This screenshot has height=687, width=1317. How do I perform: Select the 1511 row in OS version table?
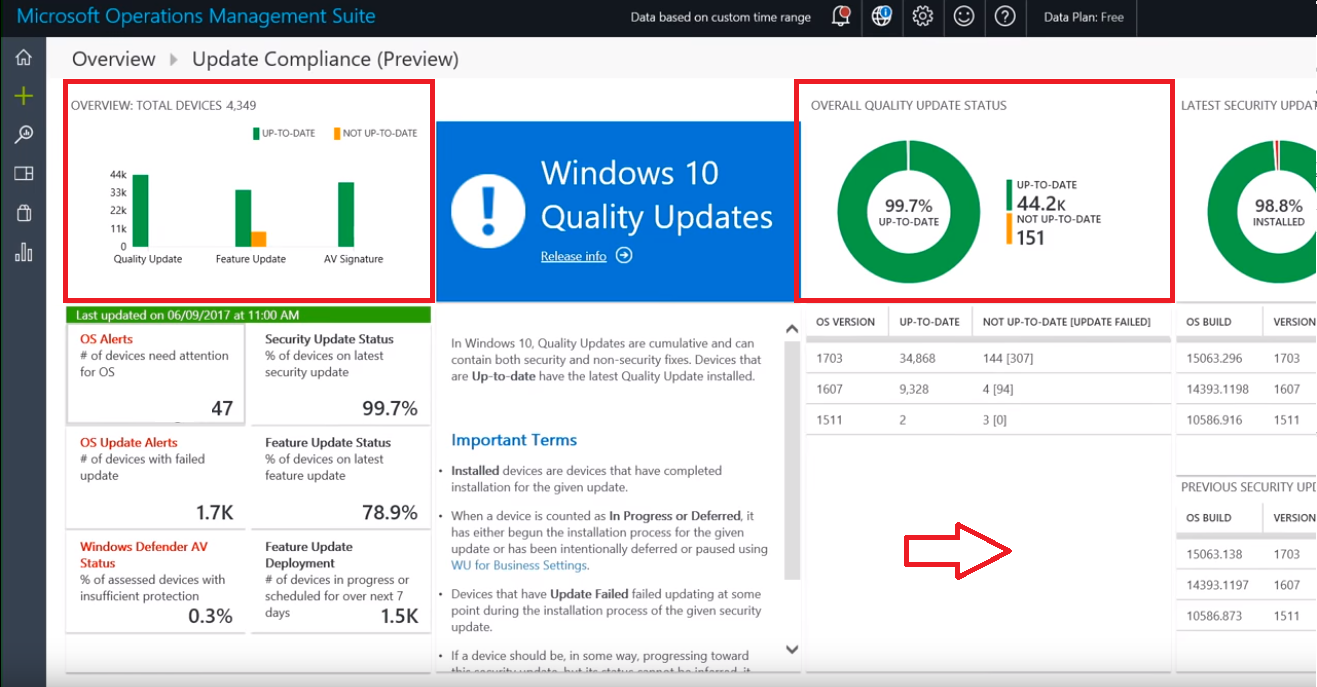[x=988, y=420]
